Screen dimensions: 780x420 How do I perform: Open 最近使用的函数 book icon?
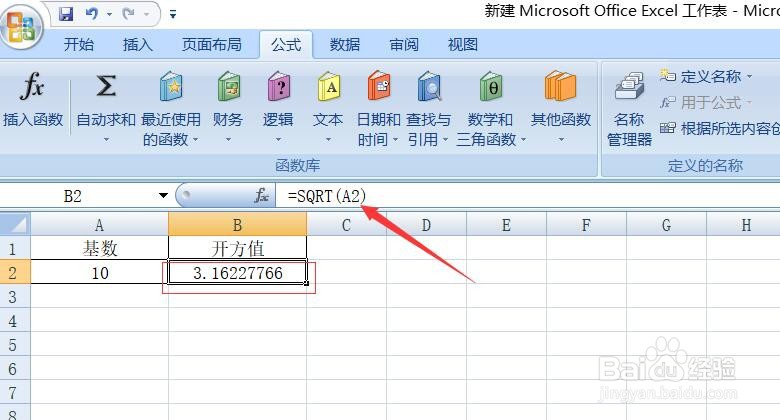pos(171,86)
